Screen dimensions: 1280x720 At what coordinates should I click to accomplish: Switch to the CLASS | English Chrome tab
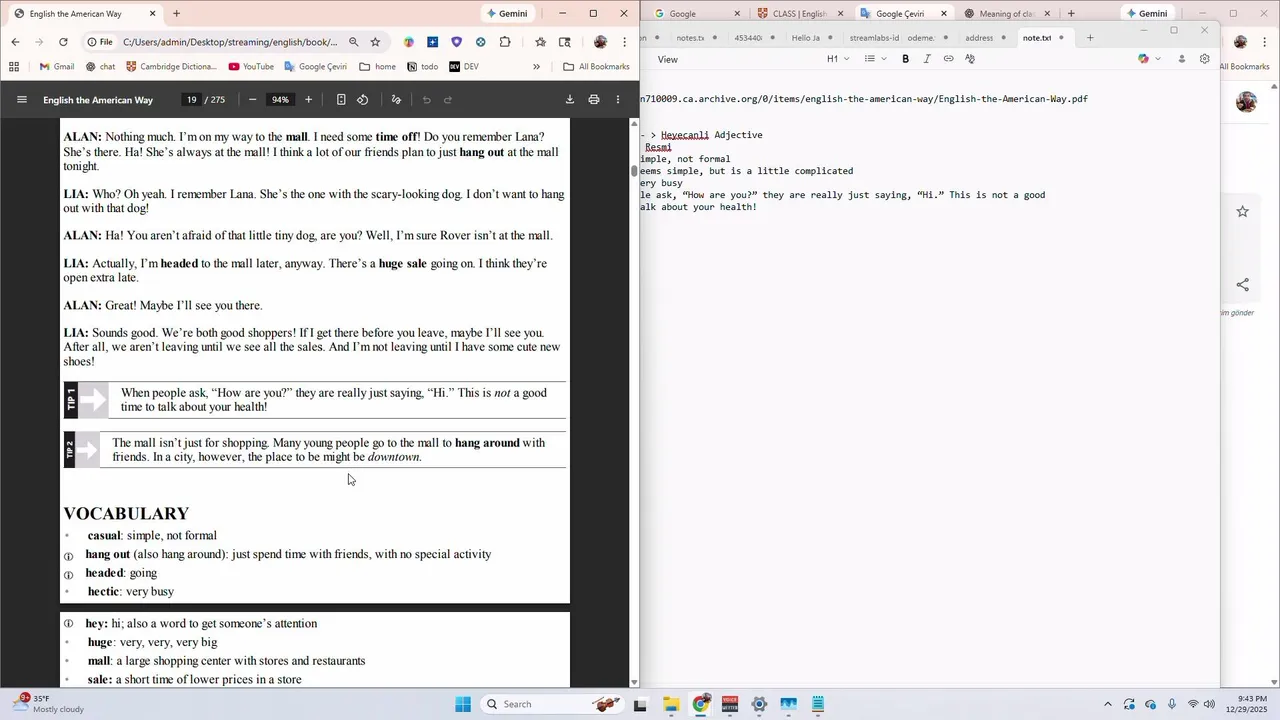click(798, 14)
